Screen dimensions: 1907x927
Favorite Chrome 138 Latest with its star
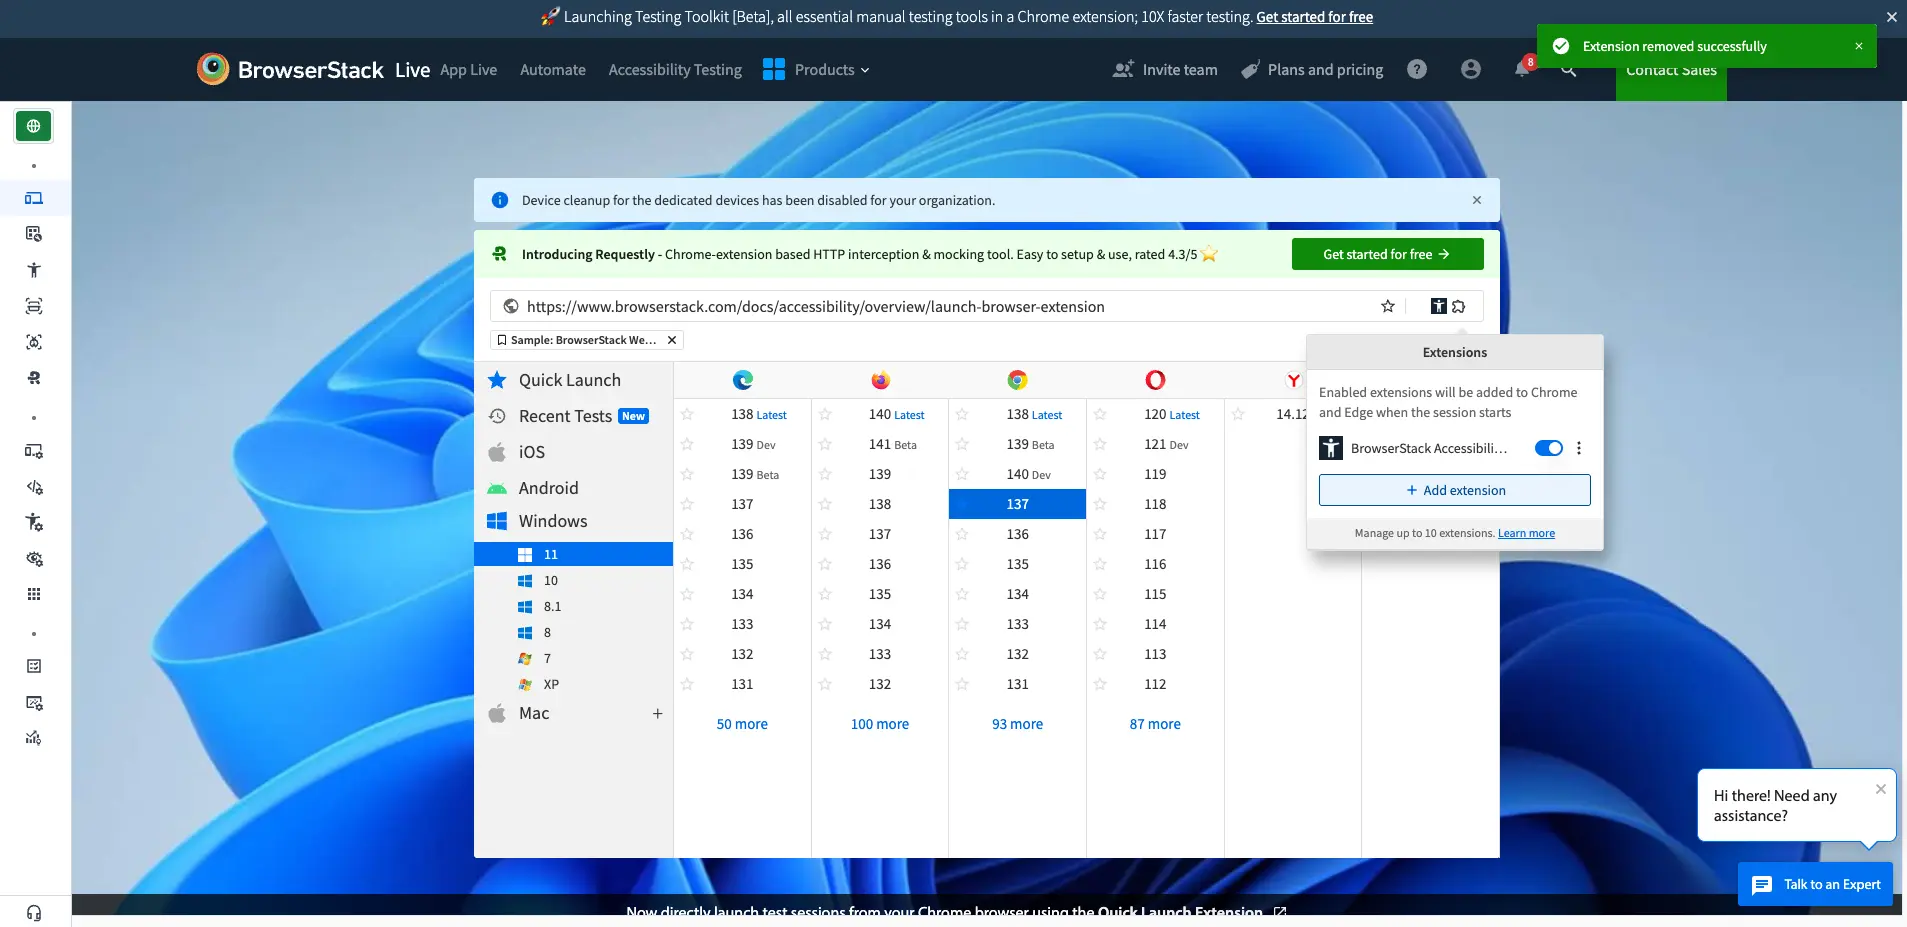click(x=962, y=414)
